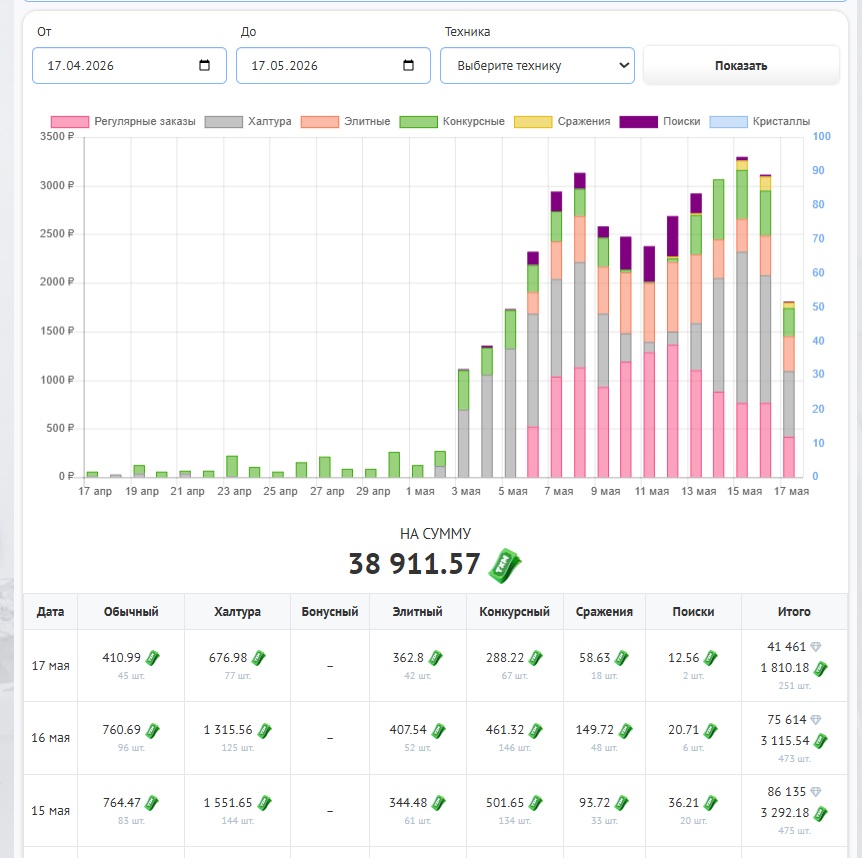Open calendar picker in the До date field

tap(408, 65)
